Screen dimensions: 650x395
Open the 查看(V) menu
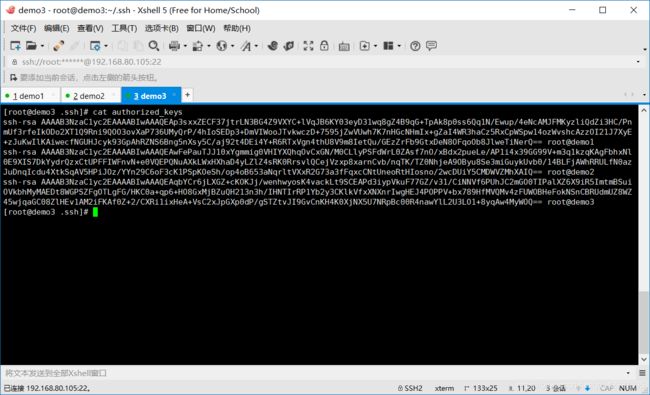(90, 28)
